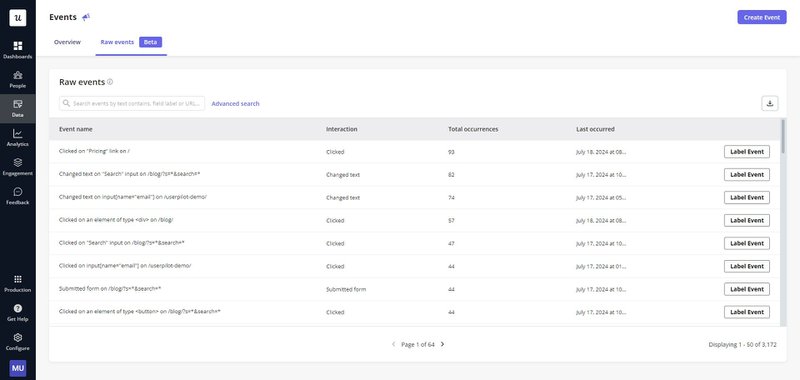Open Configure settings in the sidebar
Image resolution: width=800 pixels, height=380 pixels.
click(17, 341)
